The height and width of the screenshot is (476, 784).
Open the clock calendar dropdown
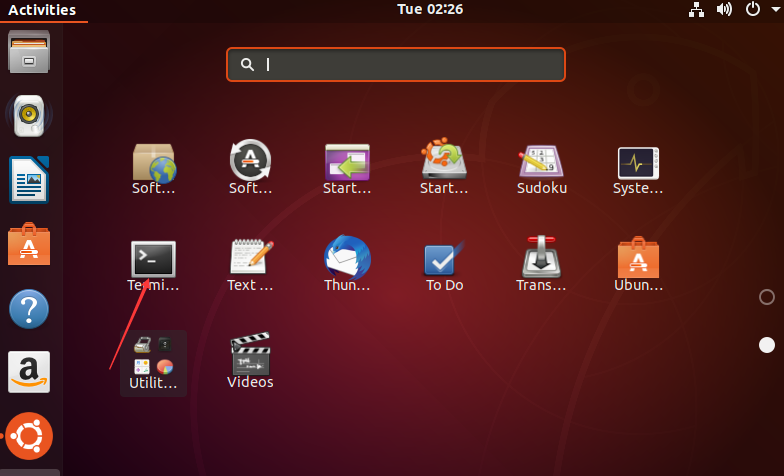430,10
